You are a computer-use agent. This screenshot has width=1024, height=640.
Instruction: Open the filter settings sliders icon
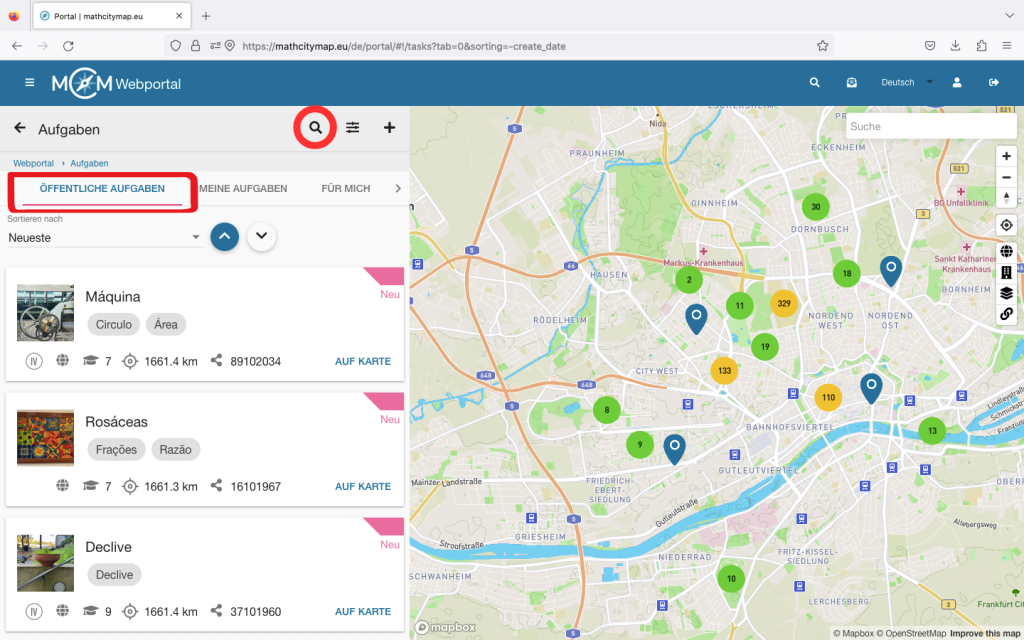click(353, 128)
